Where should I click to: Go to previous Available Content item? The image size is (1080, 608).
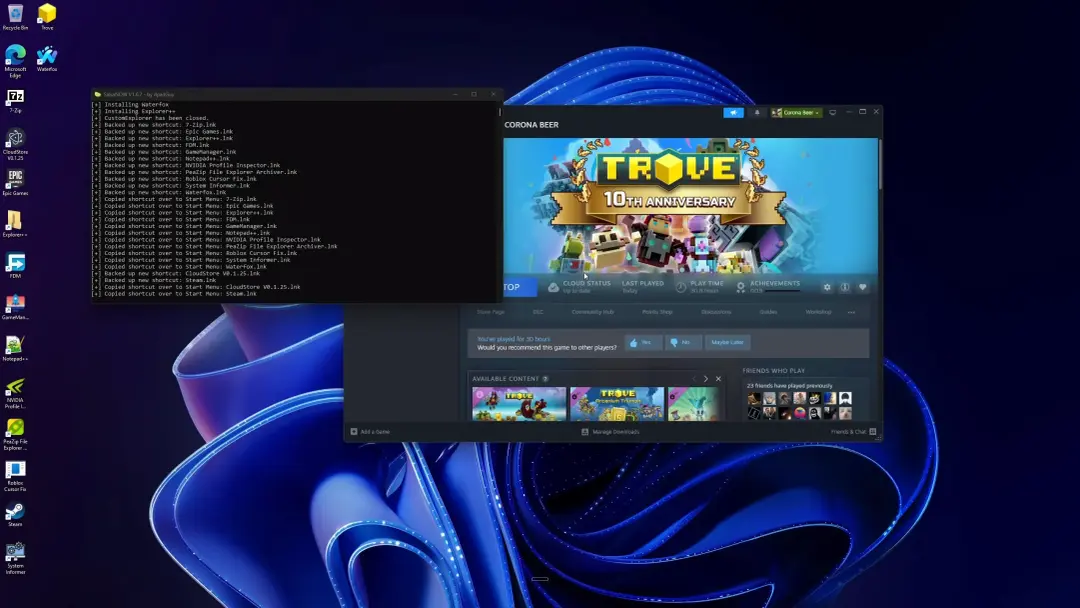(694, 379)
